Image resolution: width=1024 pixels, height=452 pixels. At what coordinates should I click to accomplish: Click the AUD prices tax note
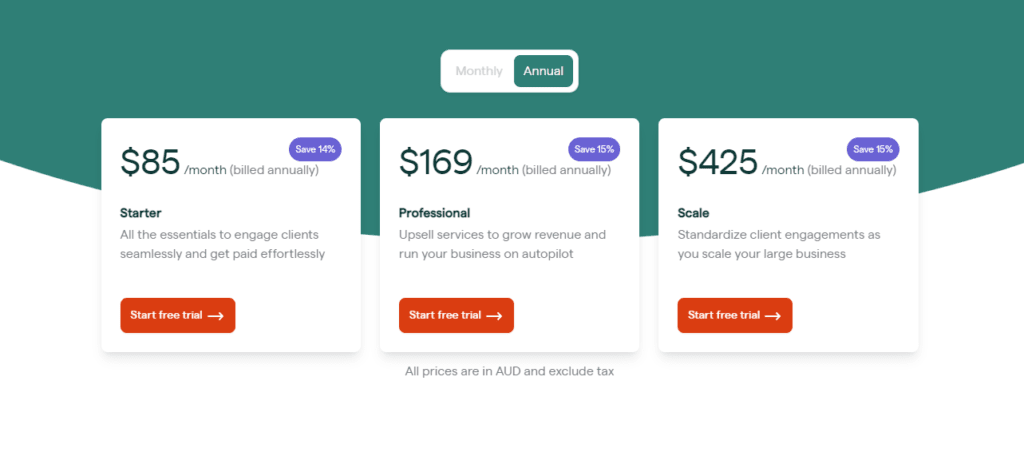tap(509, 372)
